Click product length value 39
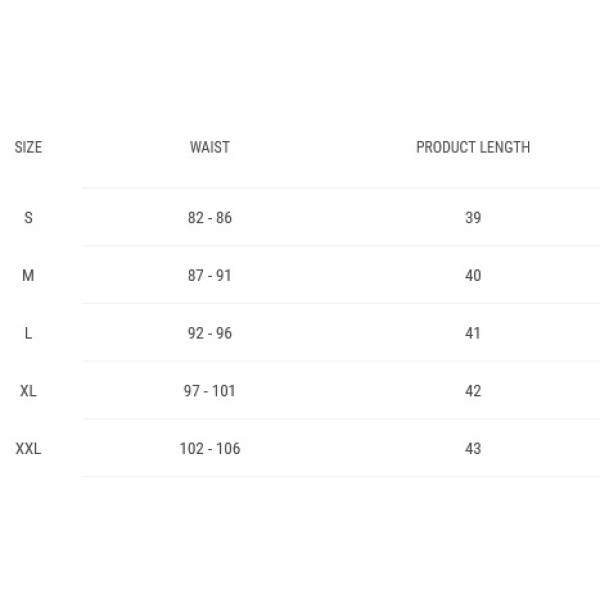This screenshot has width=600, height=600. pos(473,218)
